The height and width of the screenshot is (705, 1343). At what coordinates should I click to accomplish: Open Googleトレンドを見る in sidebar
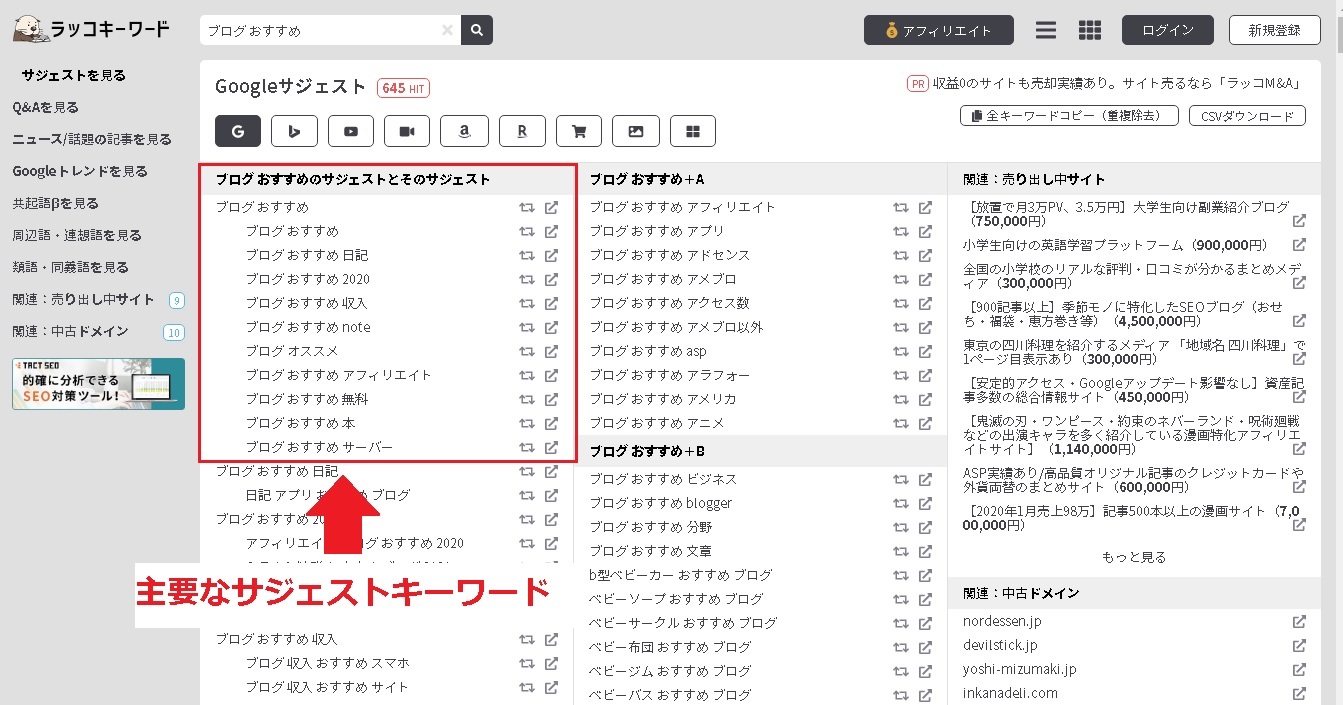click(x=80, y=171)
